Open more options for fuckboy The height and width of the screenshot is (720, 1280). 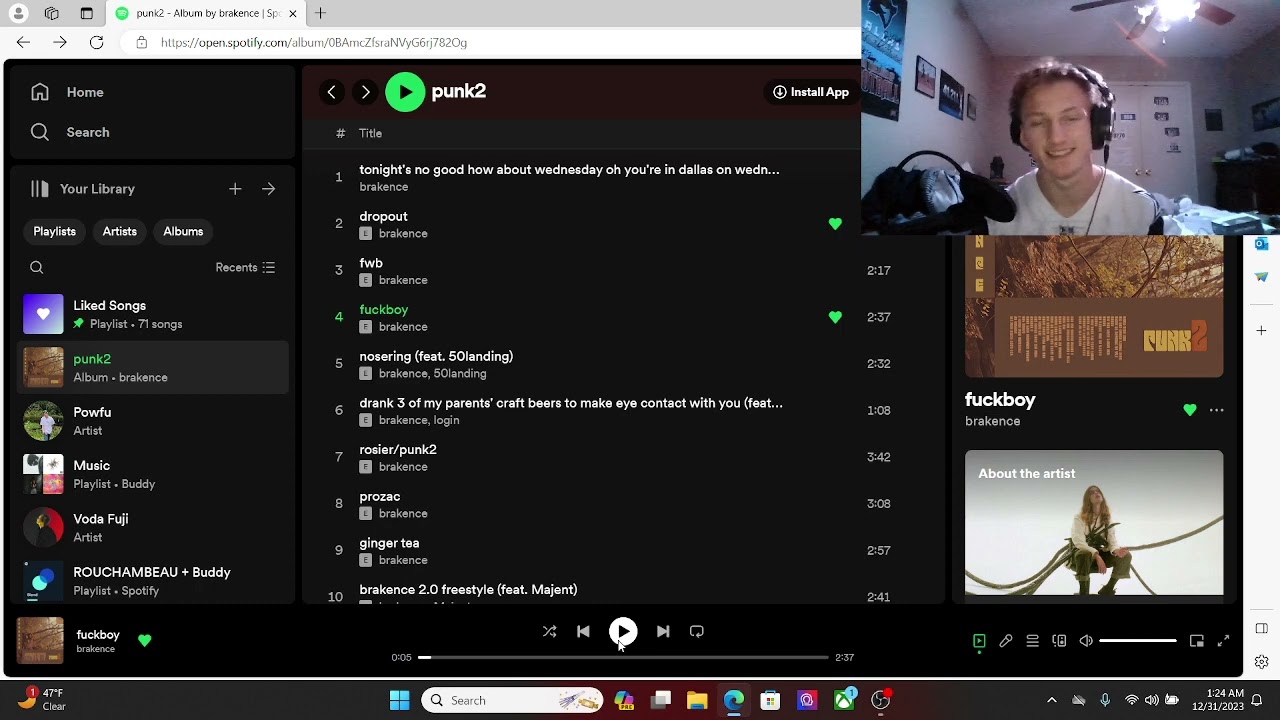point(1216,410)
